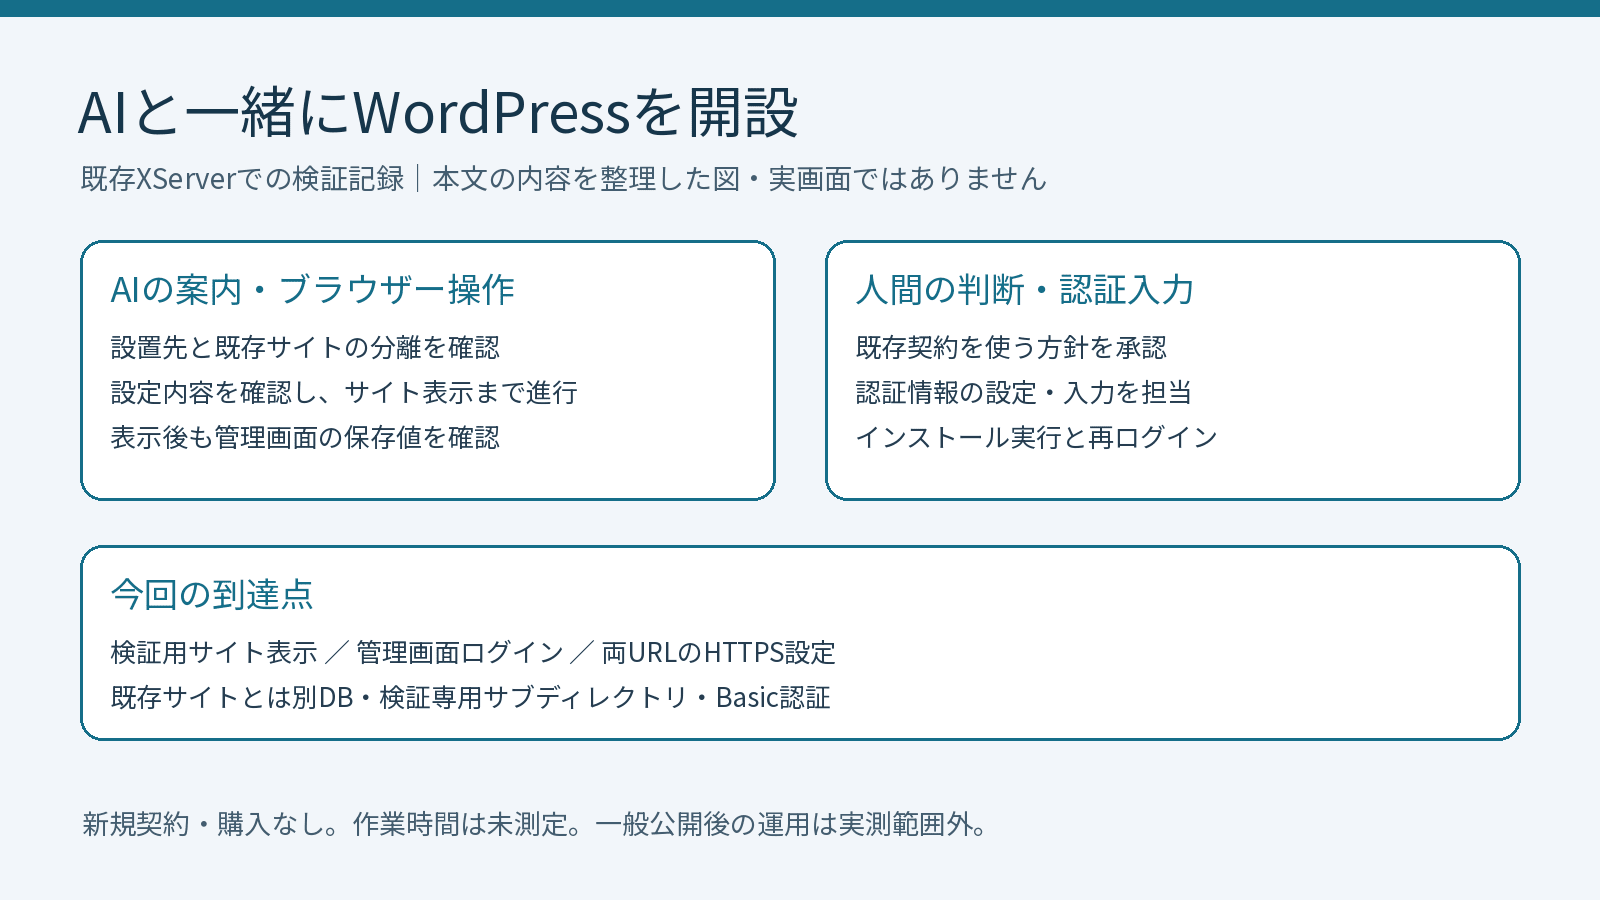Click line "設置先と既存サイトの分離を確認"
1600x900 pixels.
[x=305, y=348]
